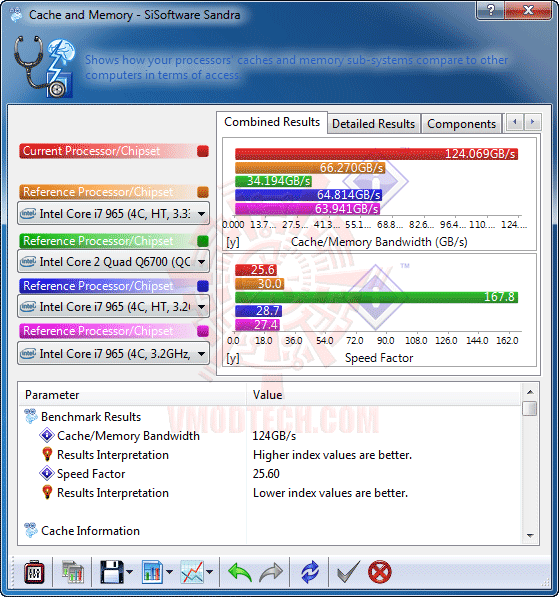This screenshot has height=597, width=559.
Task: Select the Combined Results tab
Action: pos(272,122)
